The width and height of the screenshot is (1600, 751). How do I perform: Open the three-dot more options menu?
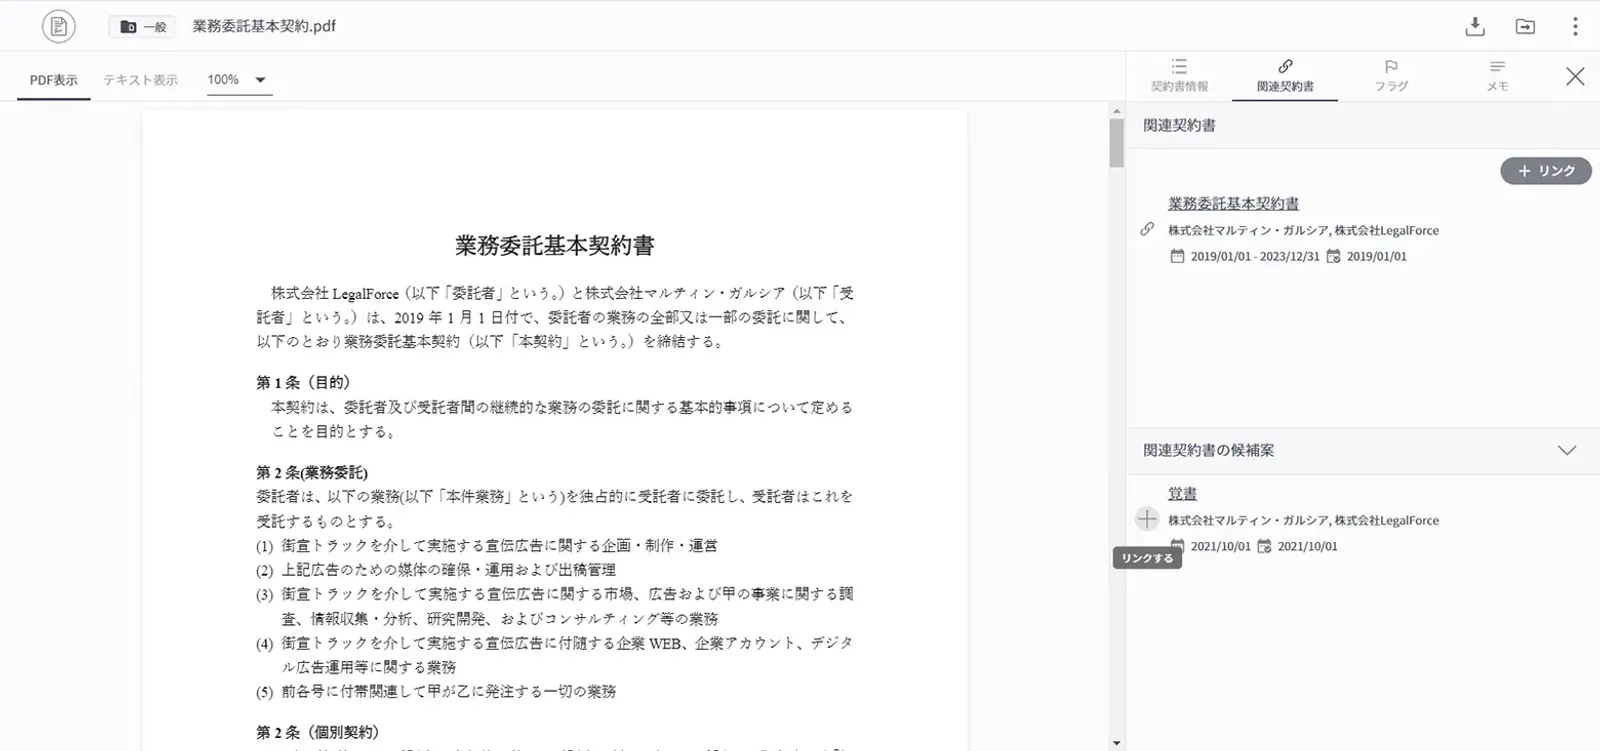[x=1575, y=27]
